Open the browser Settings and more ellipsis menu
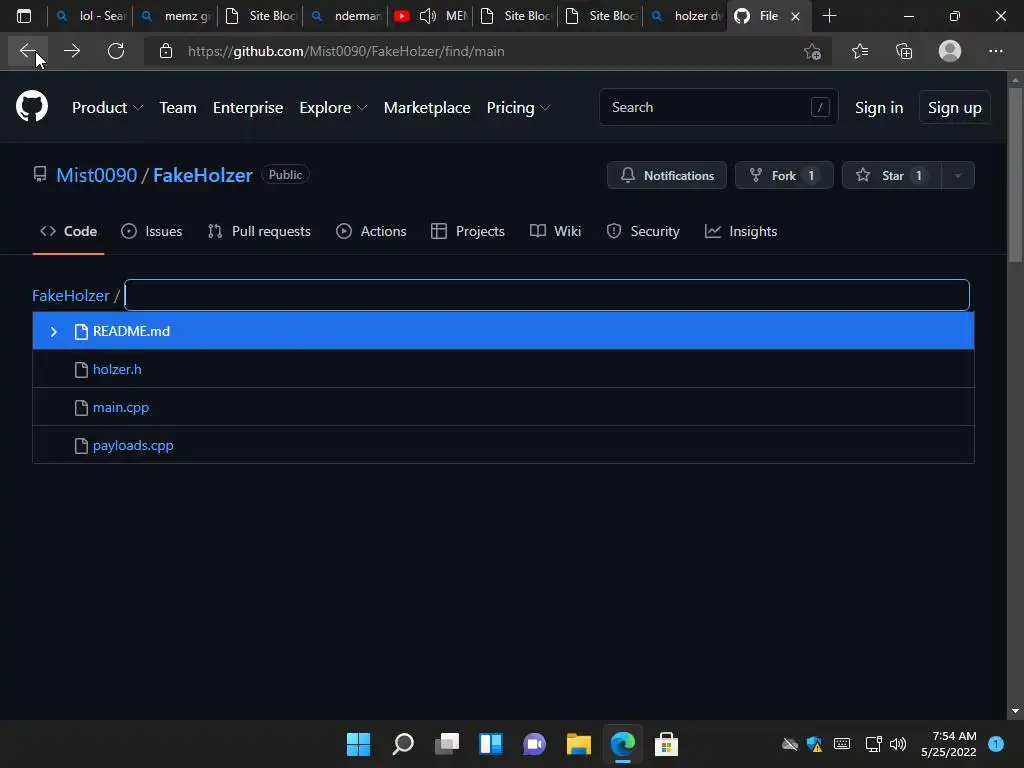The height and width of the screenshot is (768, 1024). (x=995, y=51)
